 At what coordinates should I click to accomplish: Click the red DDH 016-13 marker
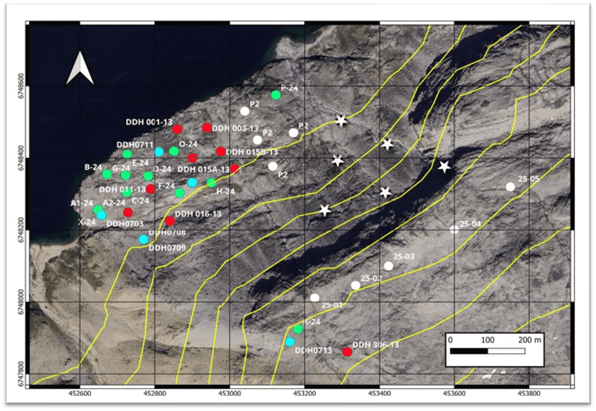pyautogui.click(x=170, y=221)
